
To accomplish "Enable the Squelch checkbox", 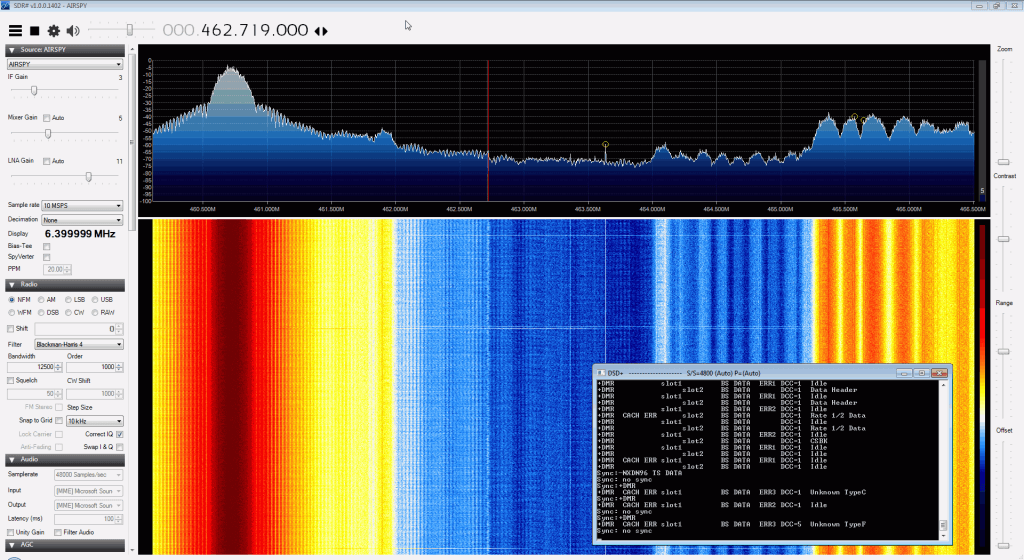I will coord(11,380).
